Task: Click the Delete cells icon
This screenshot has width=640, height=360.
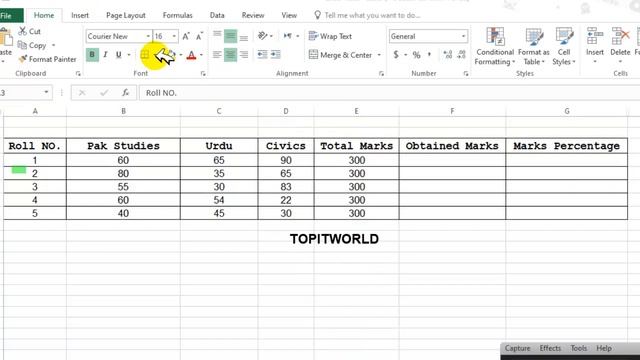Action: (x=620, y=36)
